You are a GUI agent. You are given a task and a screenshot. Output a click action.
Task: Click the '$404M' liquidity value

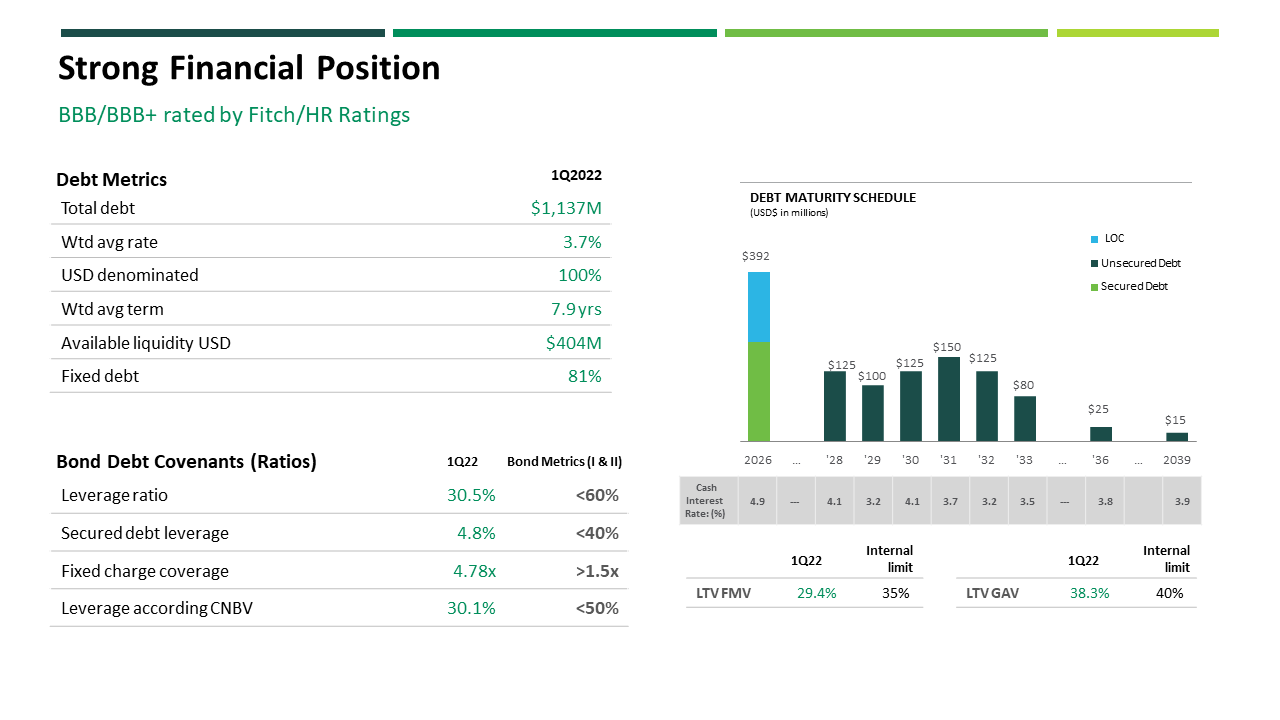tap(574, 343)
